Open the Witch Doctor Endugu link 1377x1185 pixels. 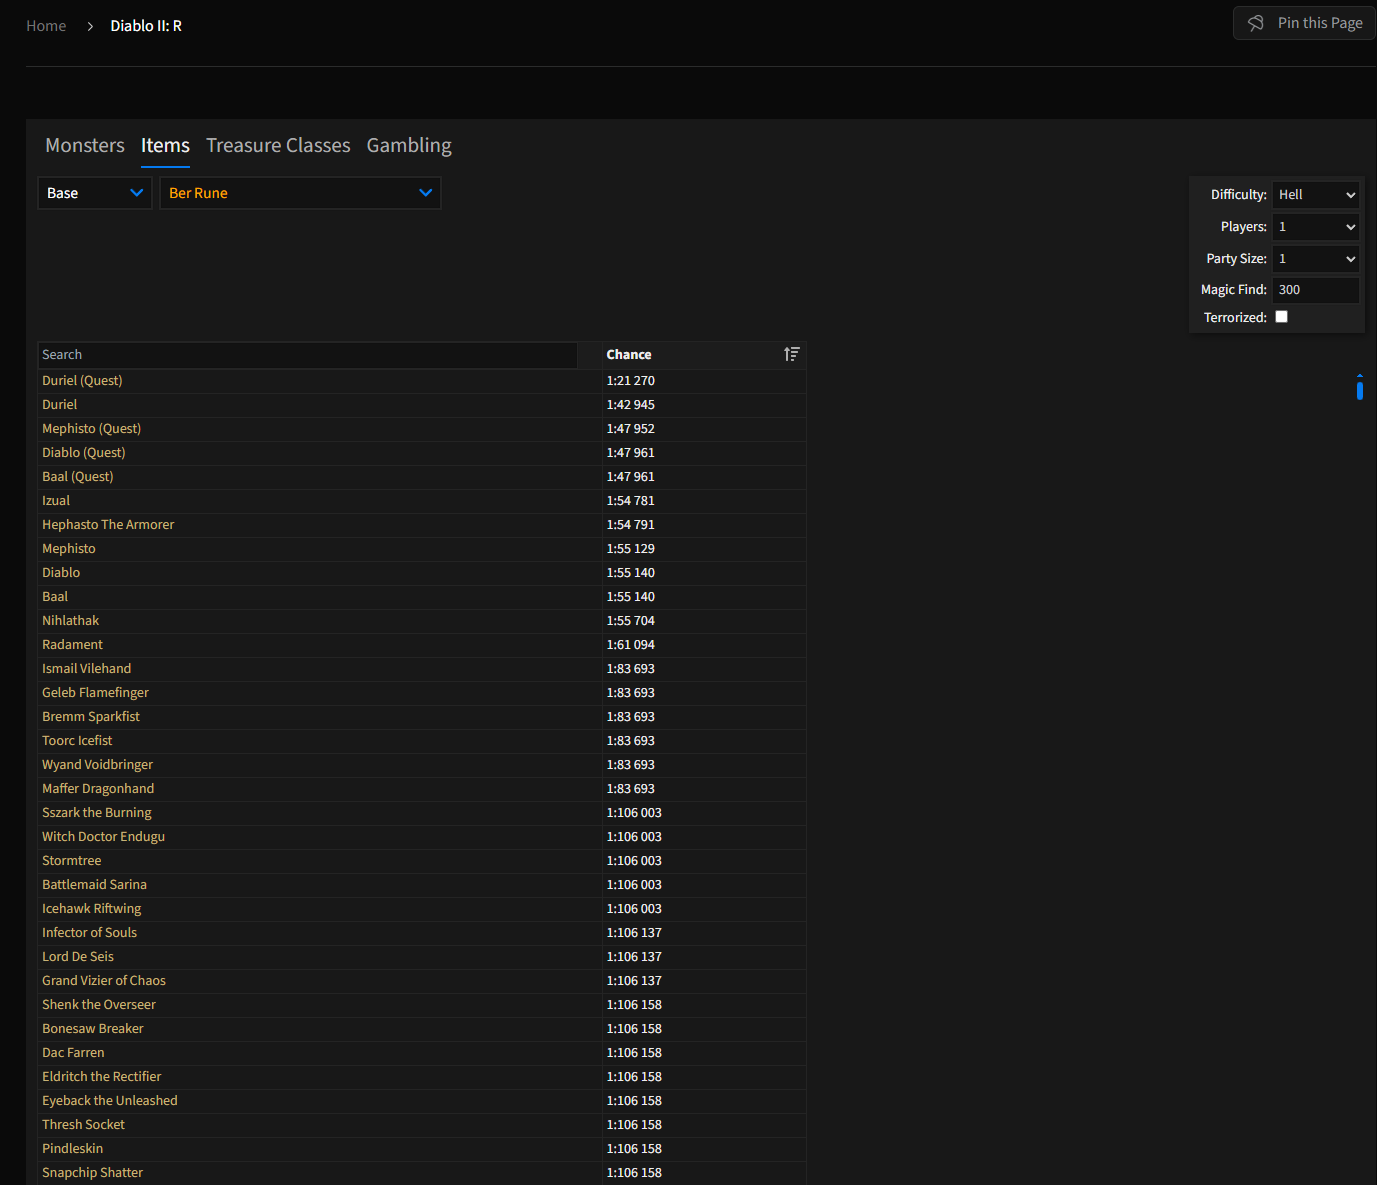[103, 837]
